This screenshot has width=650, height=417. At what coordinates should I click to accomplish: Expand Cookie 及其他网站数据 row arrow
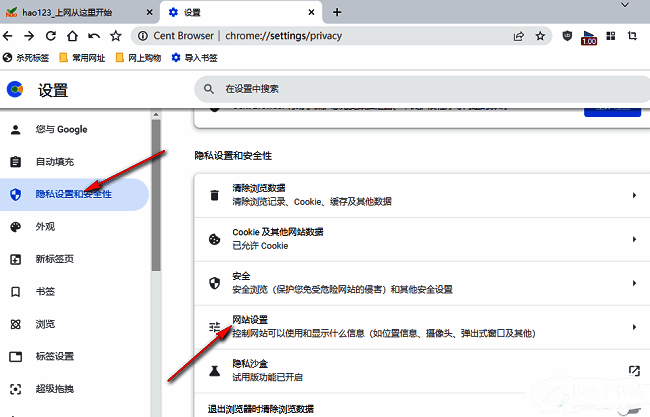(634, 239)
